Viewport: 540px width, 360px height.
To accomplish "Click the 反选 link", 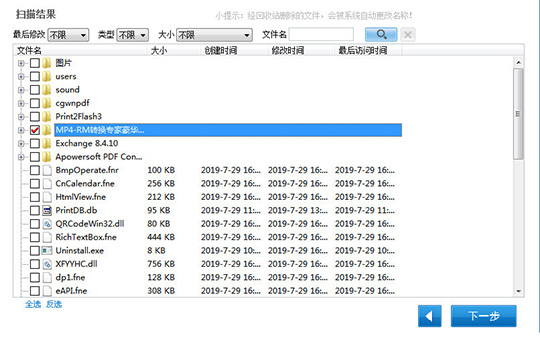I will 54,304.
